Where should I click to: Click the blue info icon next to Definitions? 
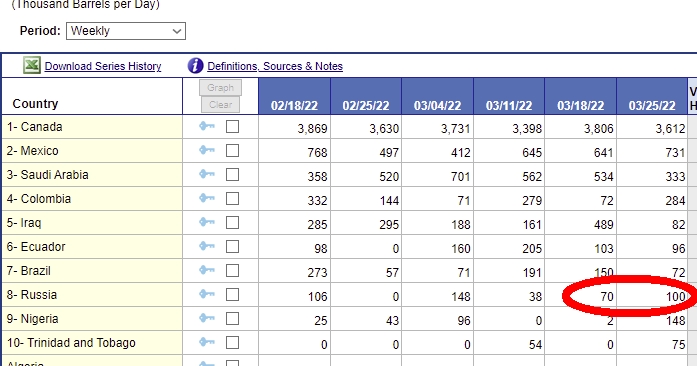point(195,65)
